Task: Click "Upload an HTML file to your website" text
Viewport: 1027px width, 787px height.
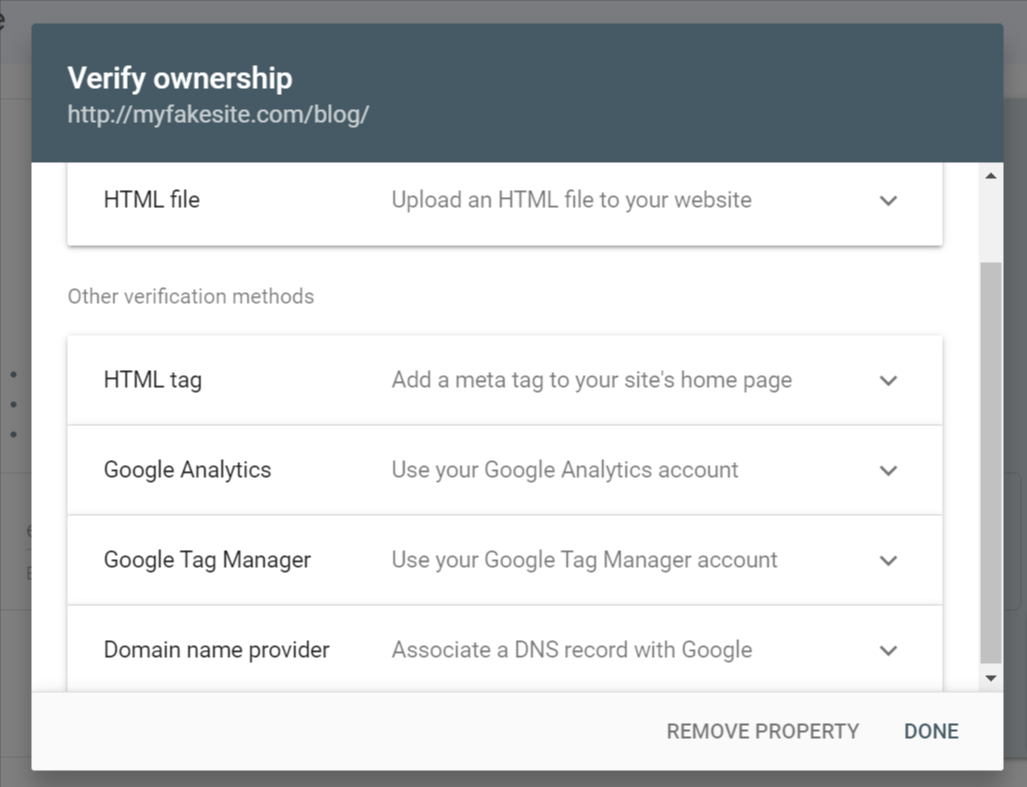Action: pos(571,200)
